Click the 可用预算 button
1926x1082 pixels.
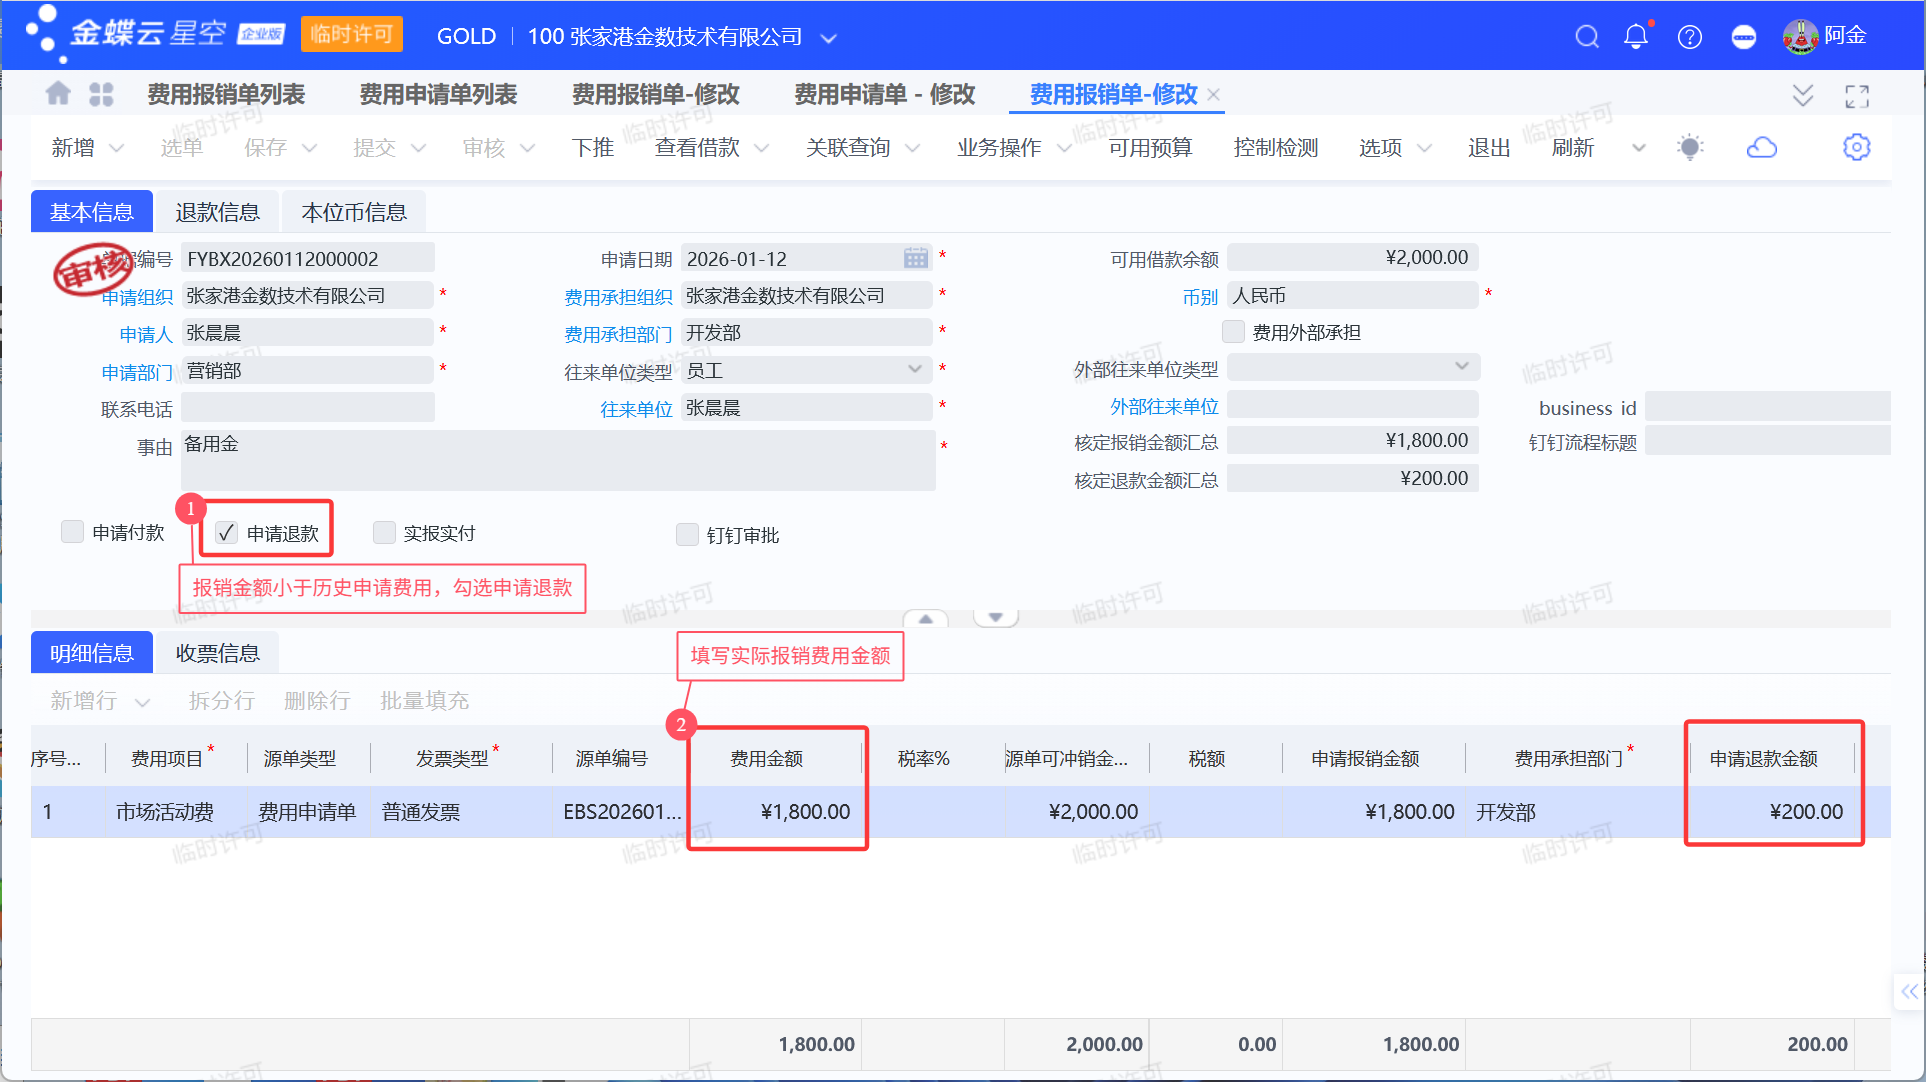1150,148
